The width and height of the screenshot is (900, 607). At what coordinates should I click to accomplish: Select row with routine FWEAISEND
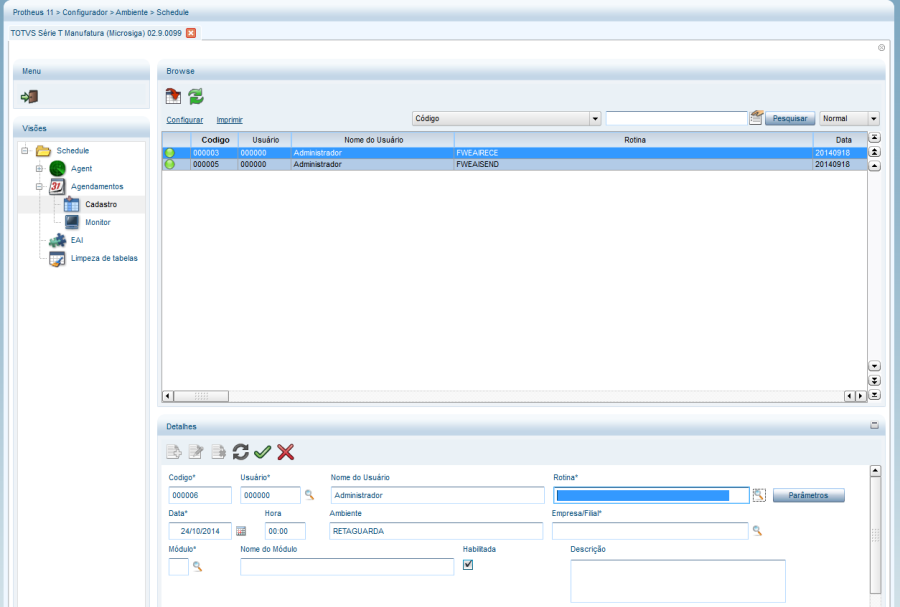click(x=514, y=164)
